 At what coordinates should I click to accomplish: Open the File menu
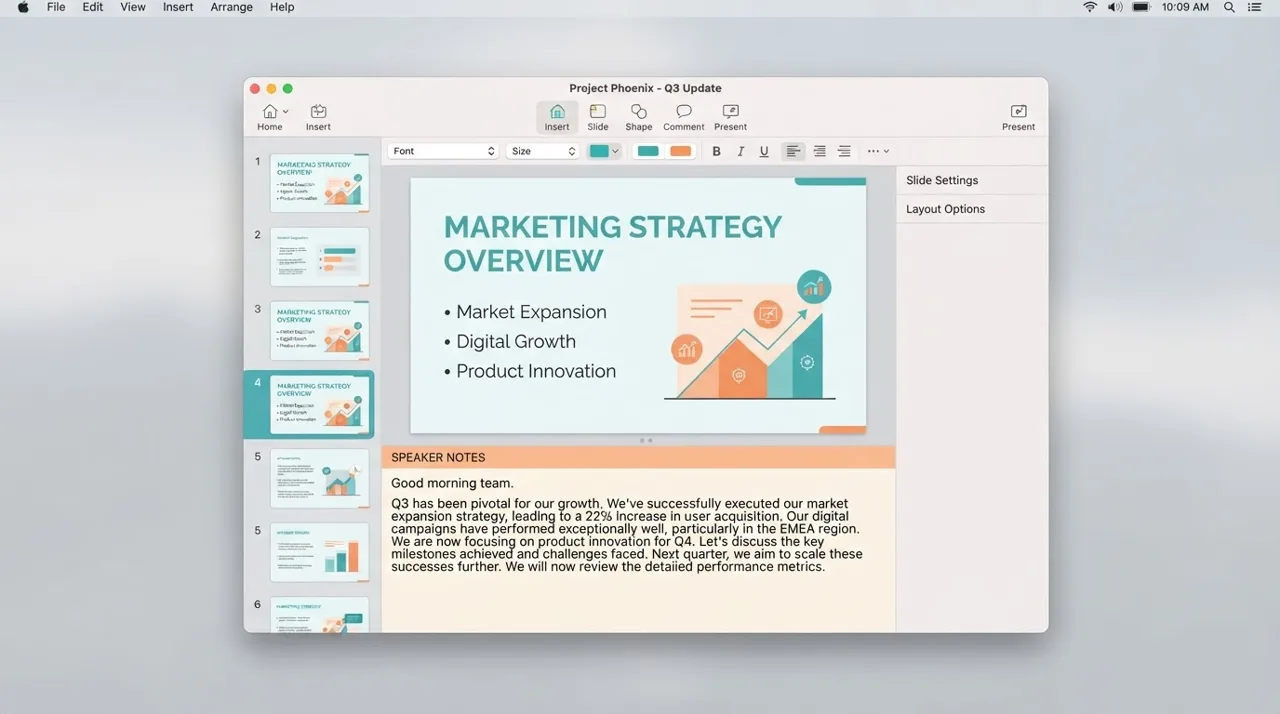pos(56,7)
